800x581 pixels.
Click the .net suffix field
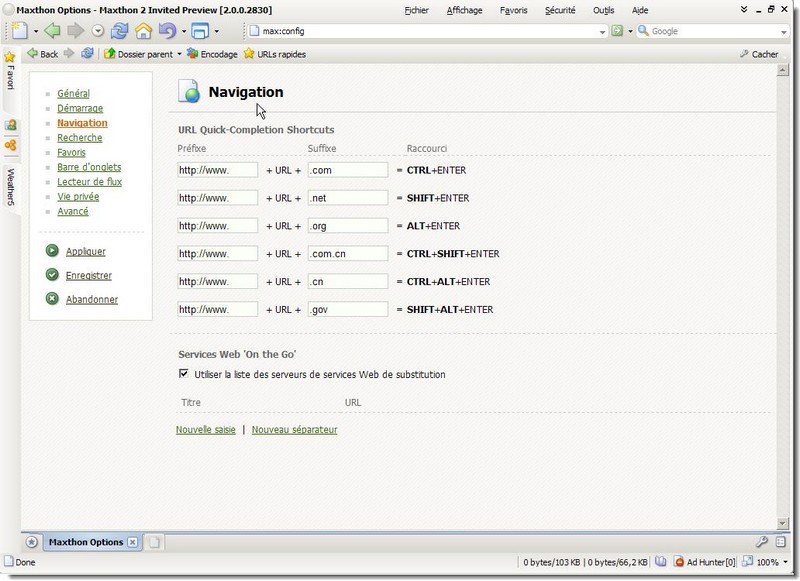(348, 198)
